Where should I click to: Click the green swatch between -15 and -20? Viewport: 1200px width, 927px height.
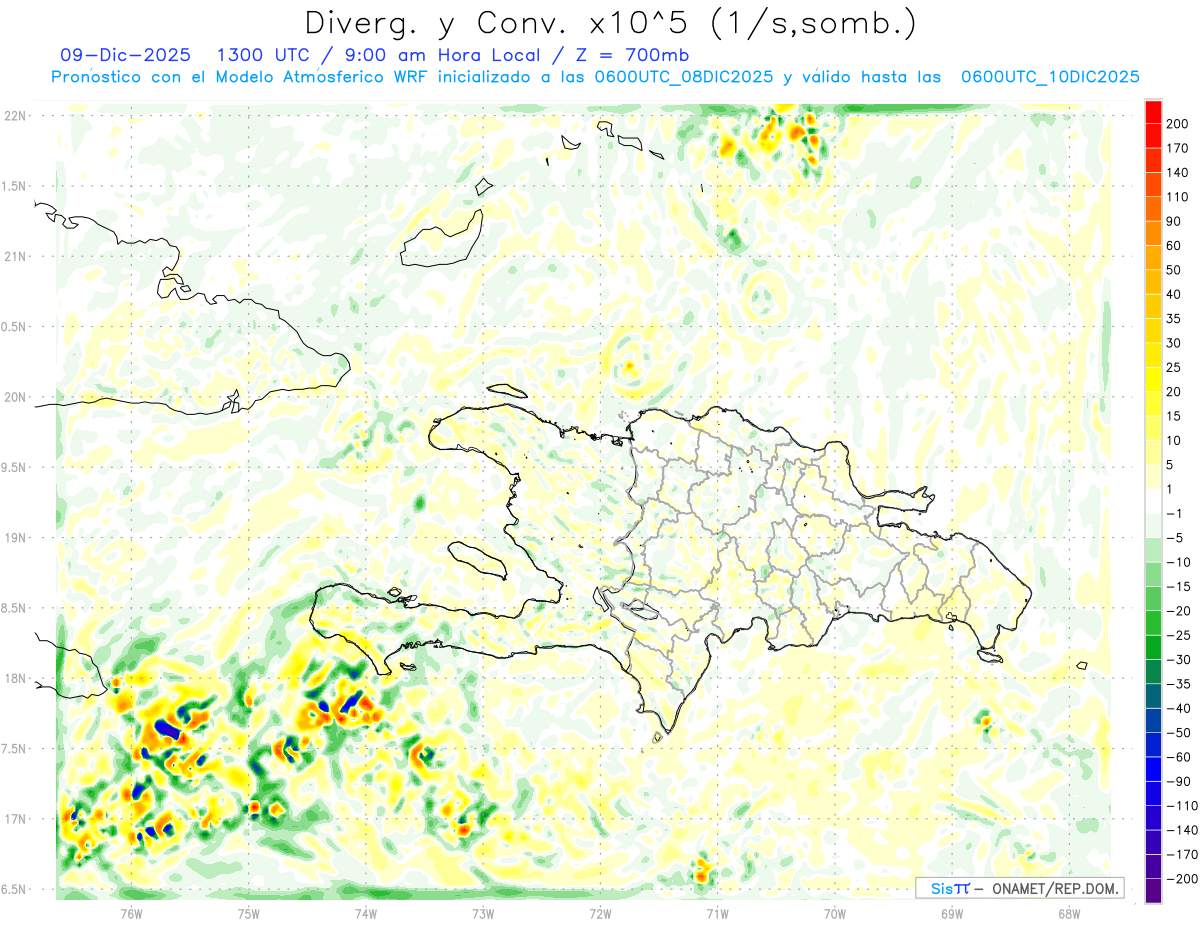(1153, 598)
